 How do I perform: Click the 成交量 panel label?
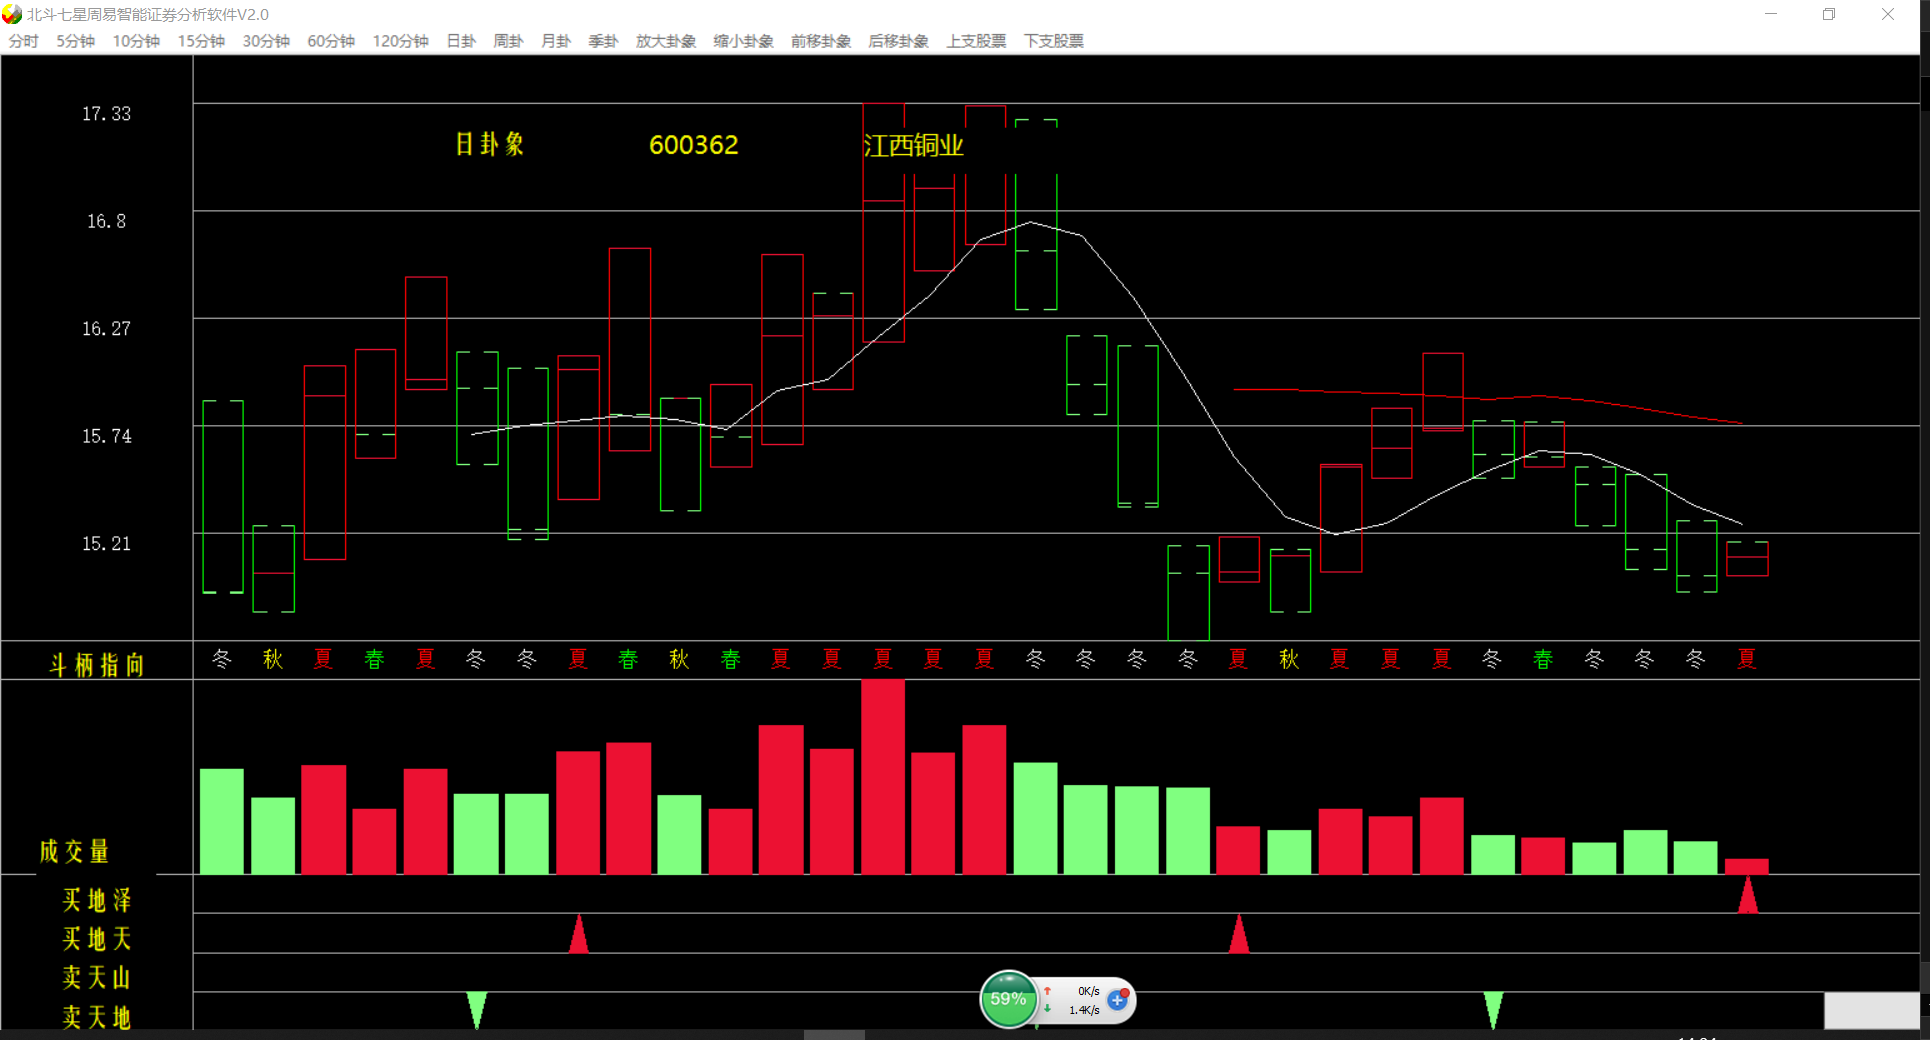[75, 851]
